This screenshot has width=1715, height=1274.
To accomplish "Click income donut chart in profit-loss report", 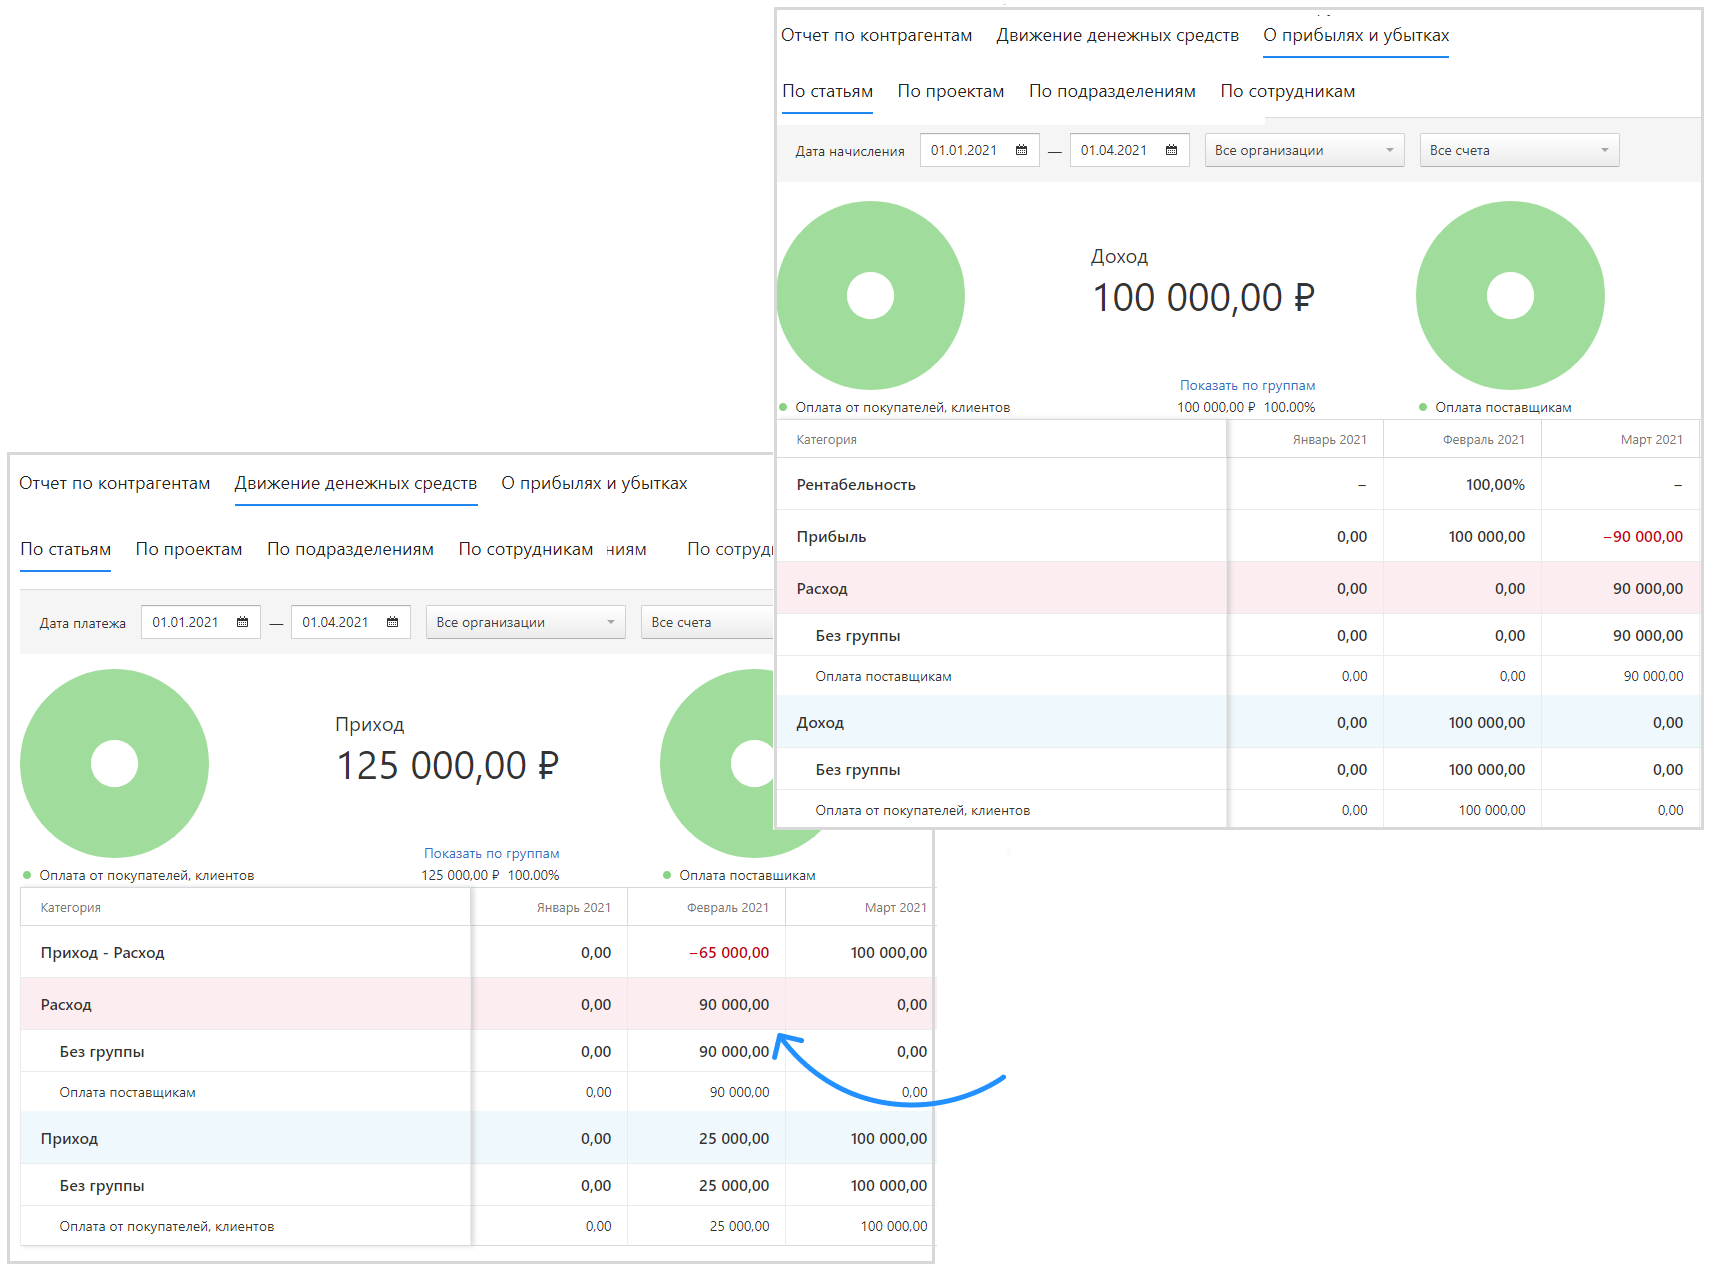I will [870, 295].
